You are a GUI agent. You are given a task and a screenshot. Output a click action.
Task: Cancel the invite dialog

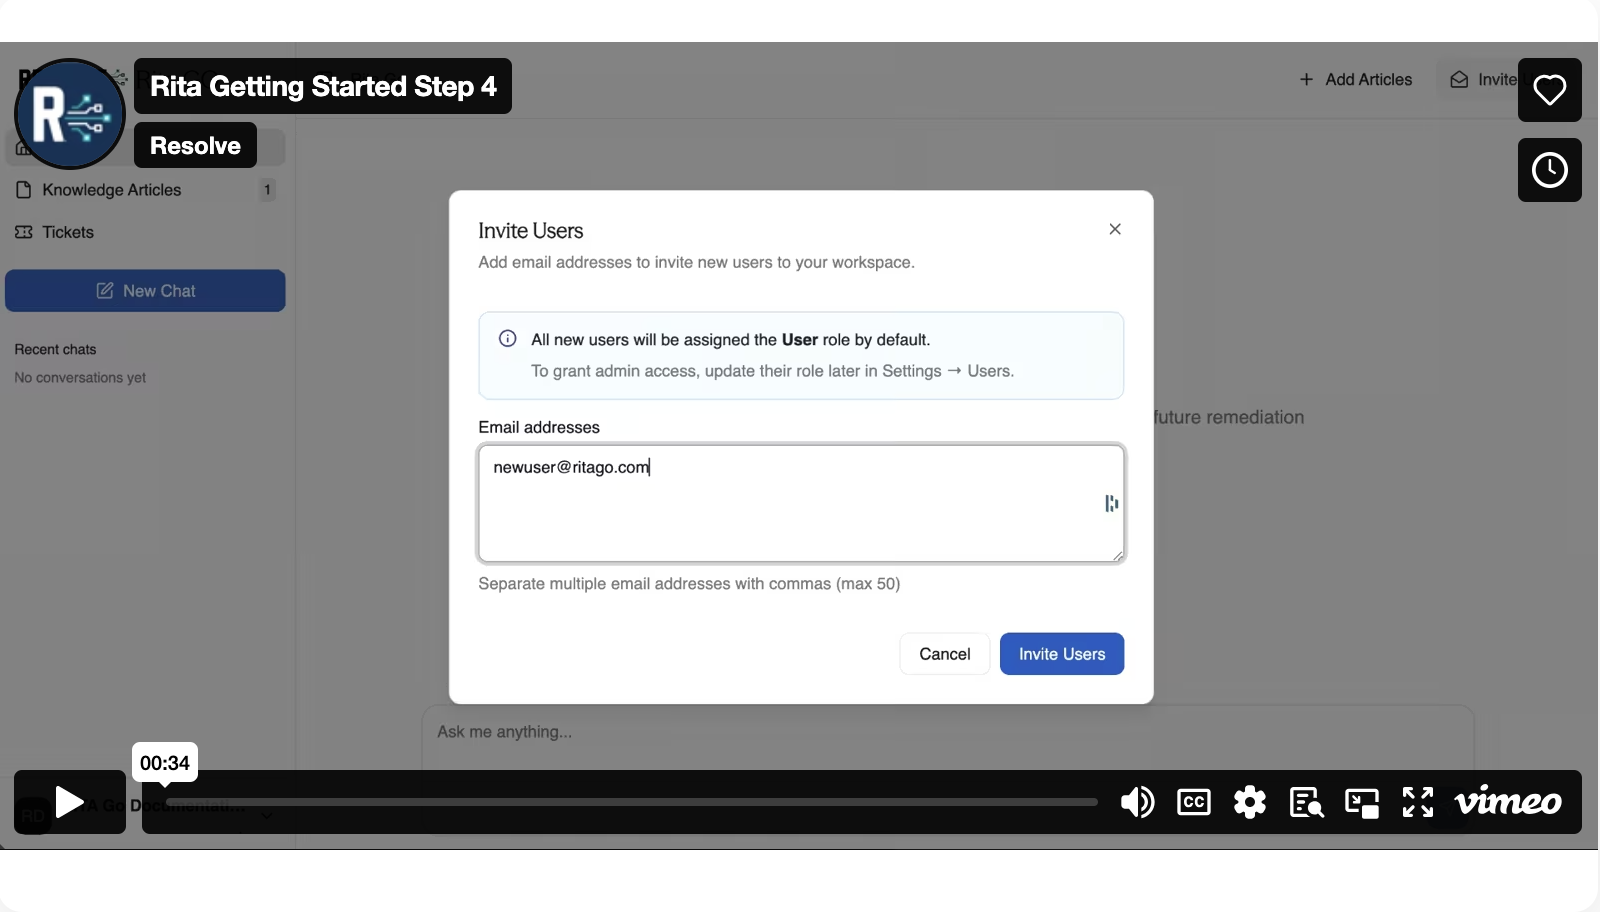coord(944,654)
